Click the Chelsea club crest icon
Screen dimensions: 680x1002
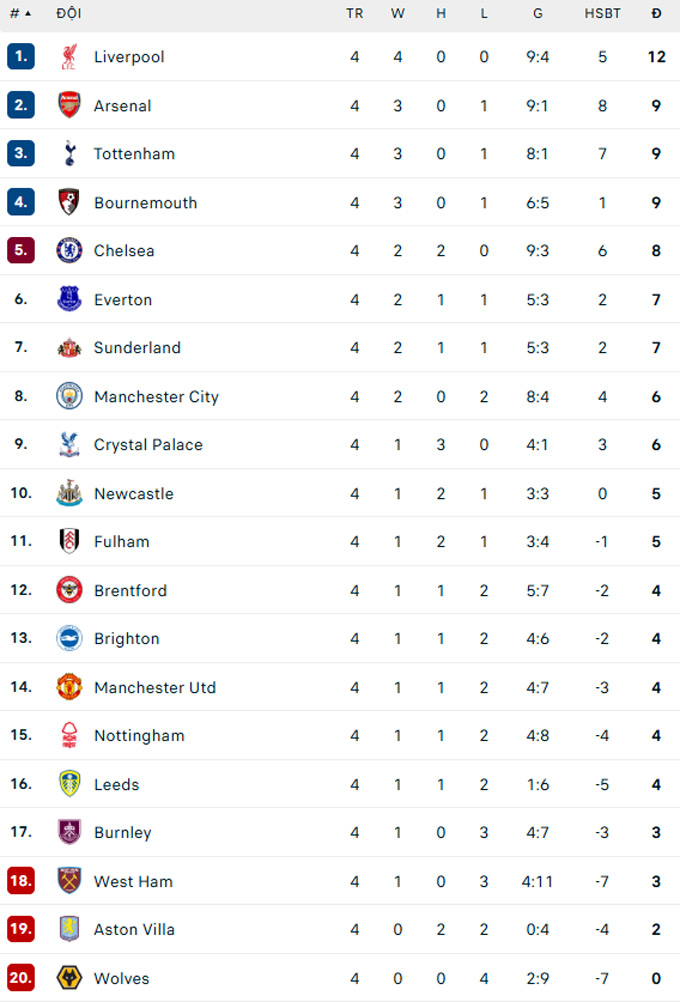pyautogui.click(x=69, y=251)
